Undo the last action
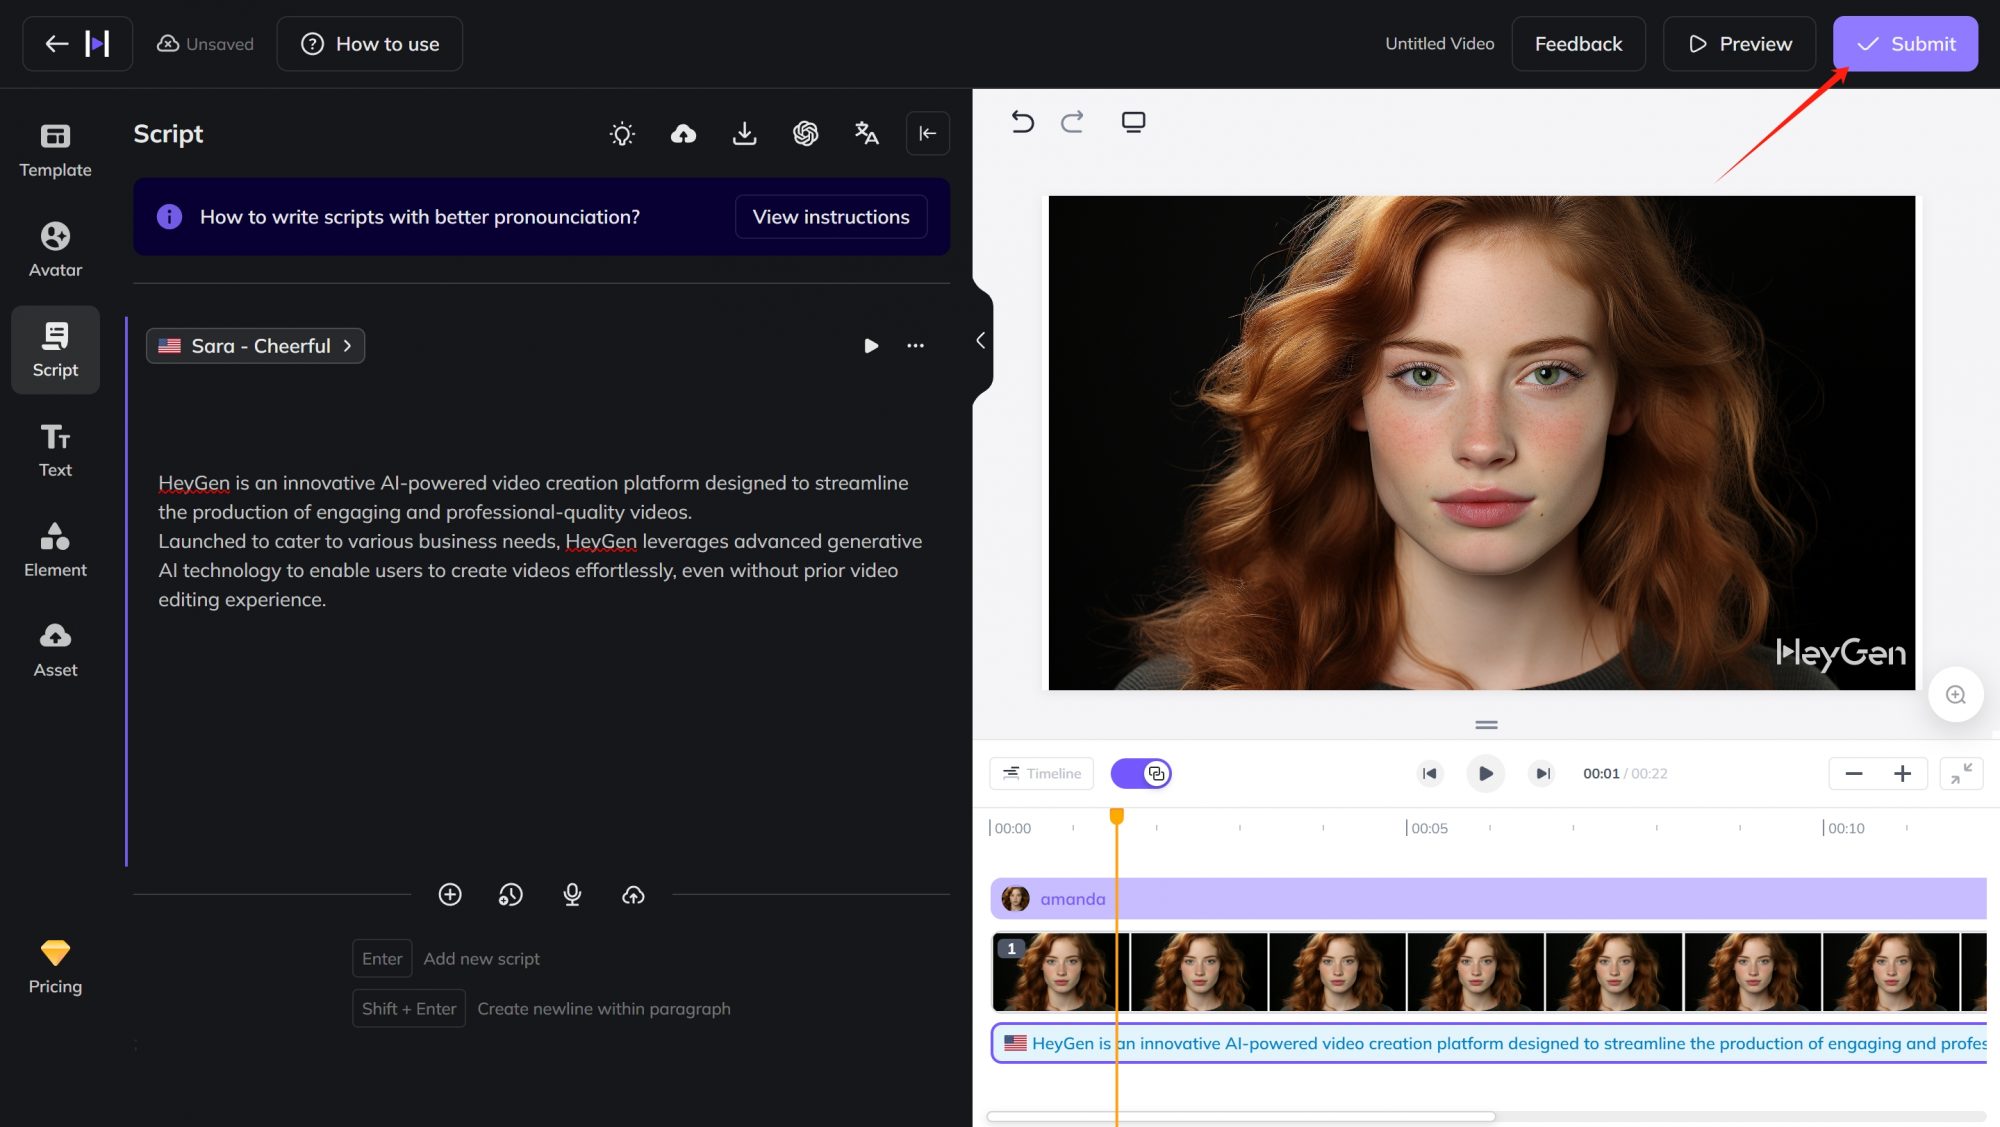2000x1127 pixels. tap(1022, 122)
